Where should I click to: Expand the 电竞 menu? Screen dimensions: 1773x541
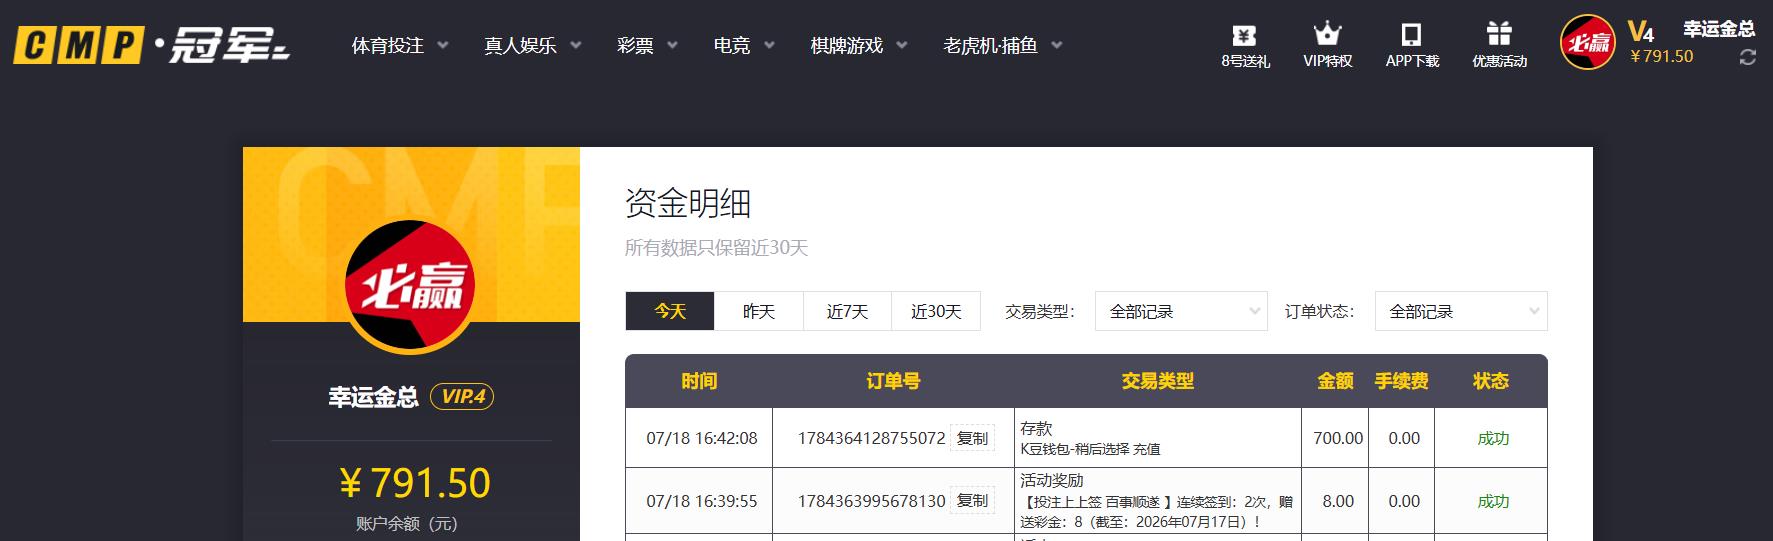coord(744,45)
